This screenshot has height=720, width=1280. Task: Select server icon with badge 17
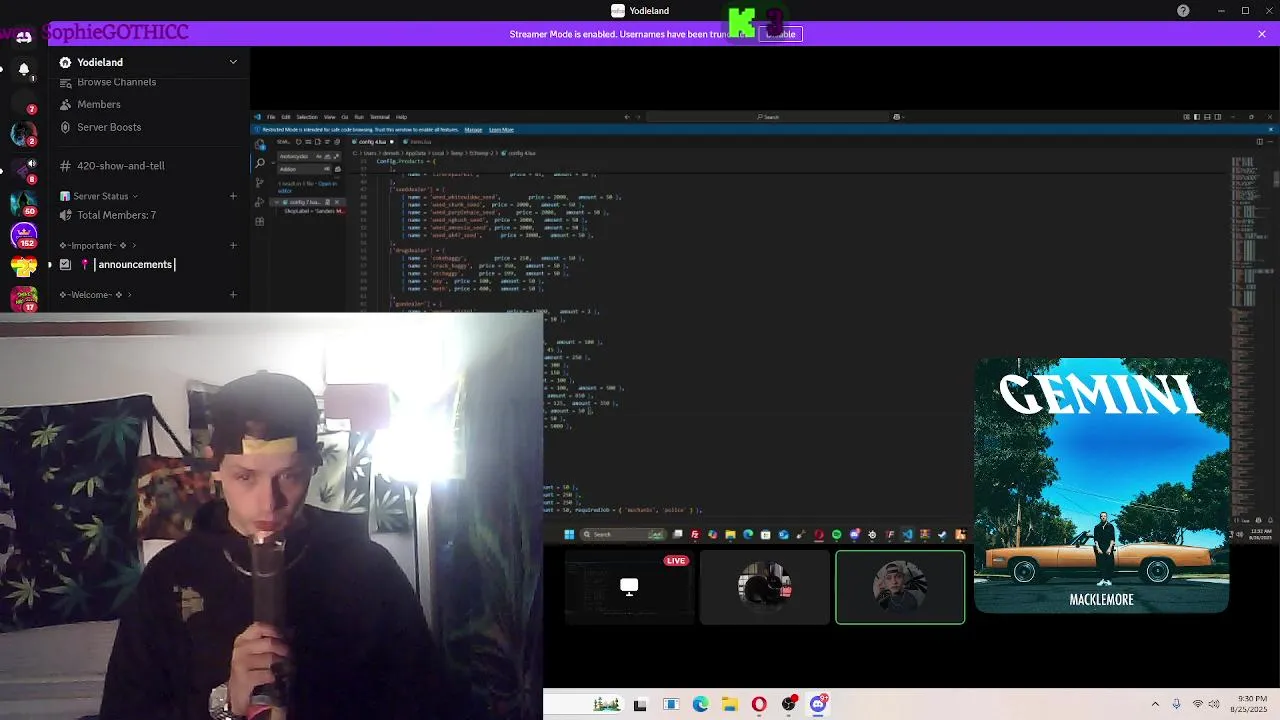[x=24, y=298]
